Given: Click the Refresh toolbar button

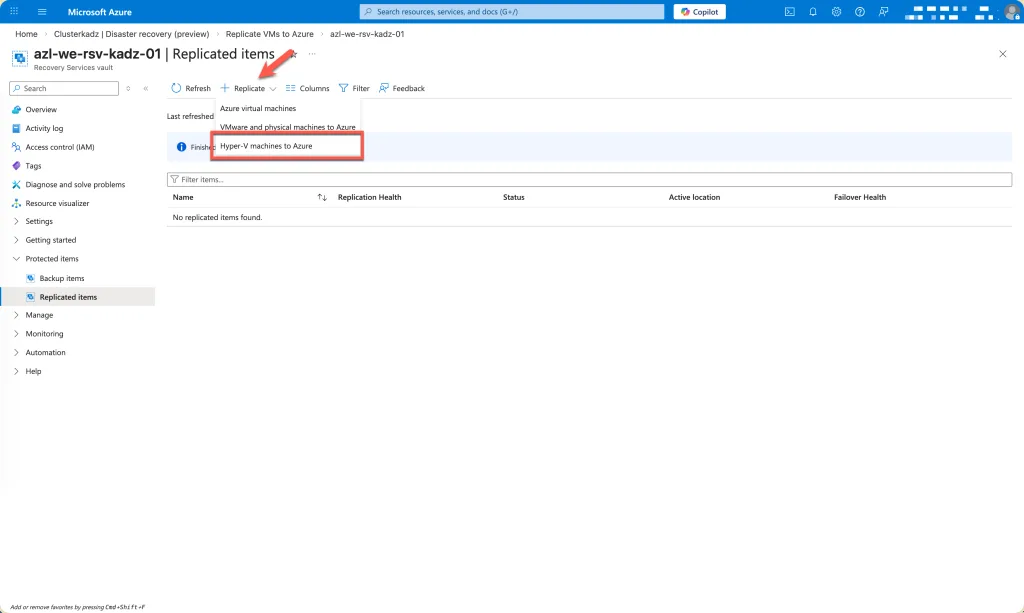Looking at the screenshot, I should [191, 88].
